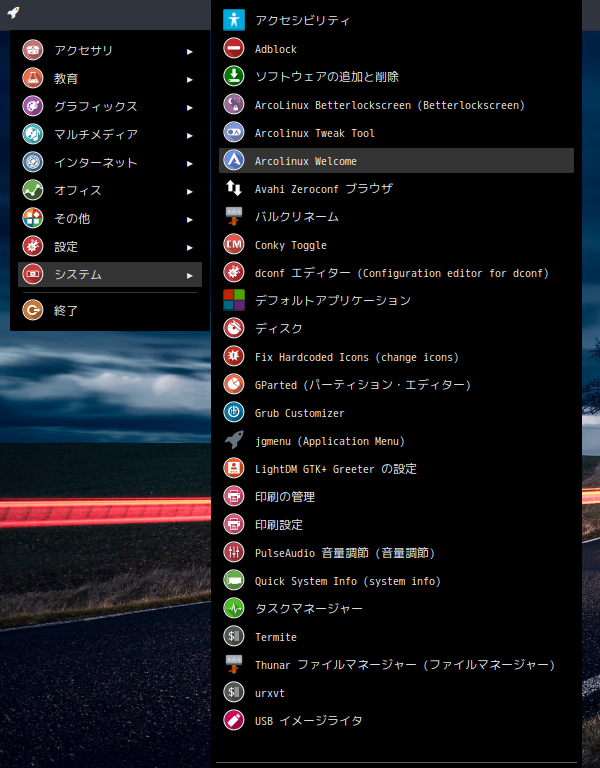The height and width of the screenshot is (768, 600).
Task: Click the ソフトウェアの追加と削除 download icon
Action: 234,76
